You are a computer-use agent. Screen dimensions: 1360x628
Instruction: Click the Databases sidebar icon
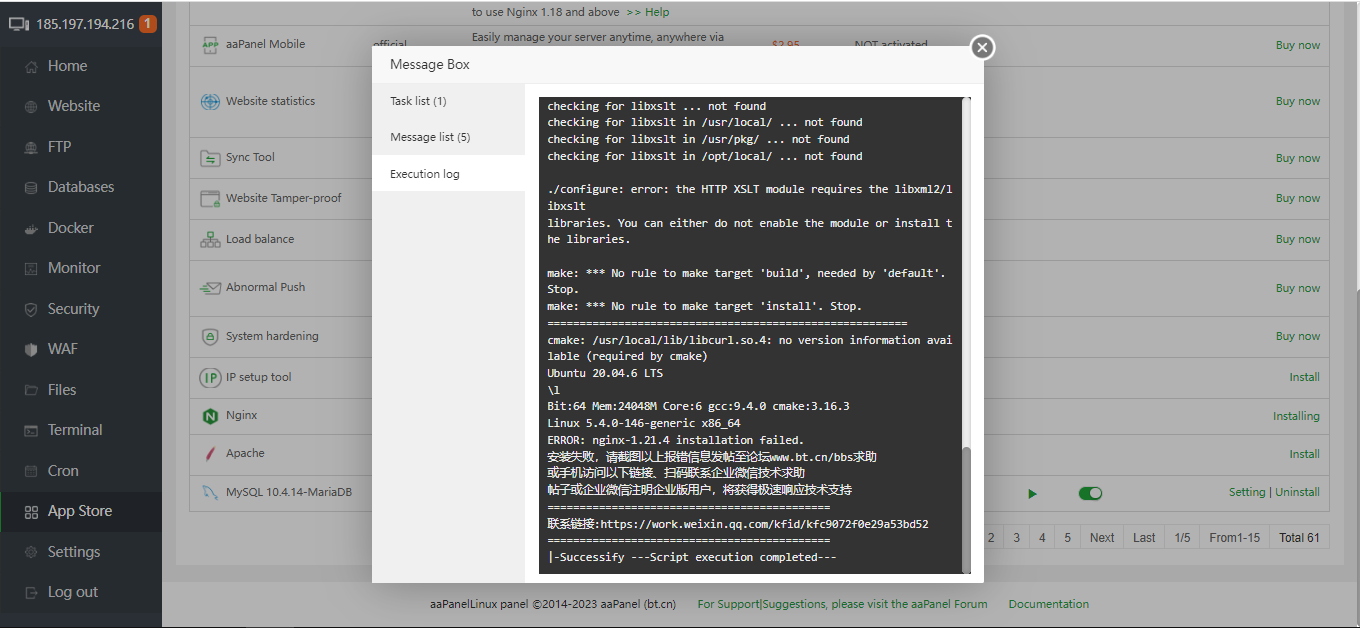pos(30,188)
